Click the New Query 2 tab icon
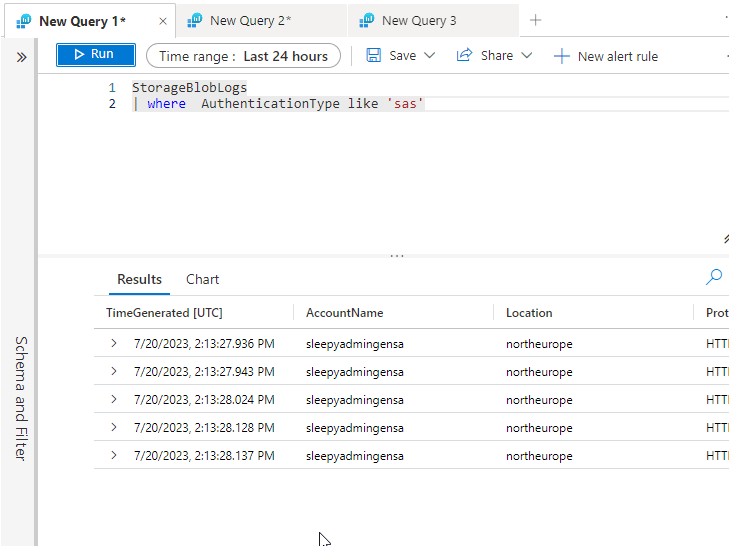This screenshot has height=546, width=729. (x=195, y=21)
